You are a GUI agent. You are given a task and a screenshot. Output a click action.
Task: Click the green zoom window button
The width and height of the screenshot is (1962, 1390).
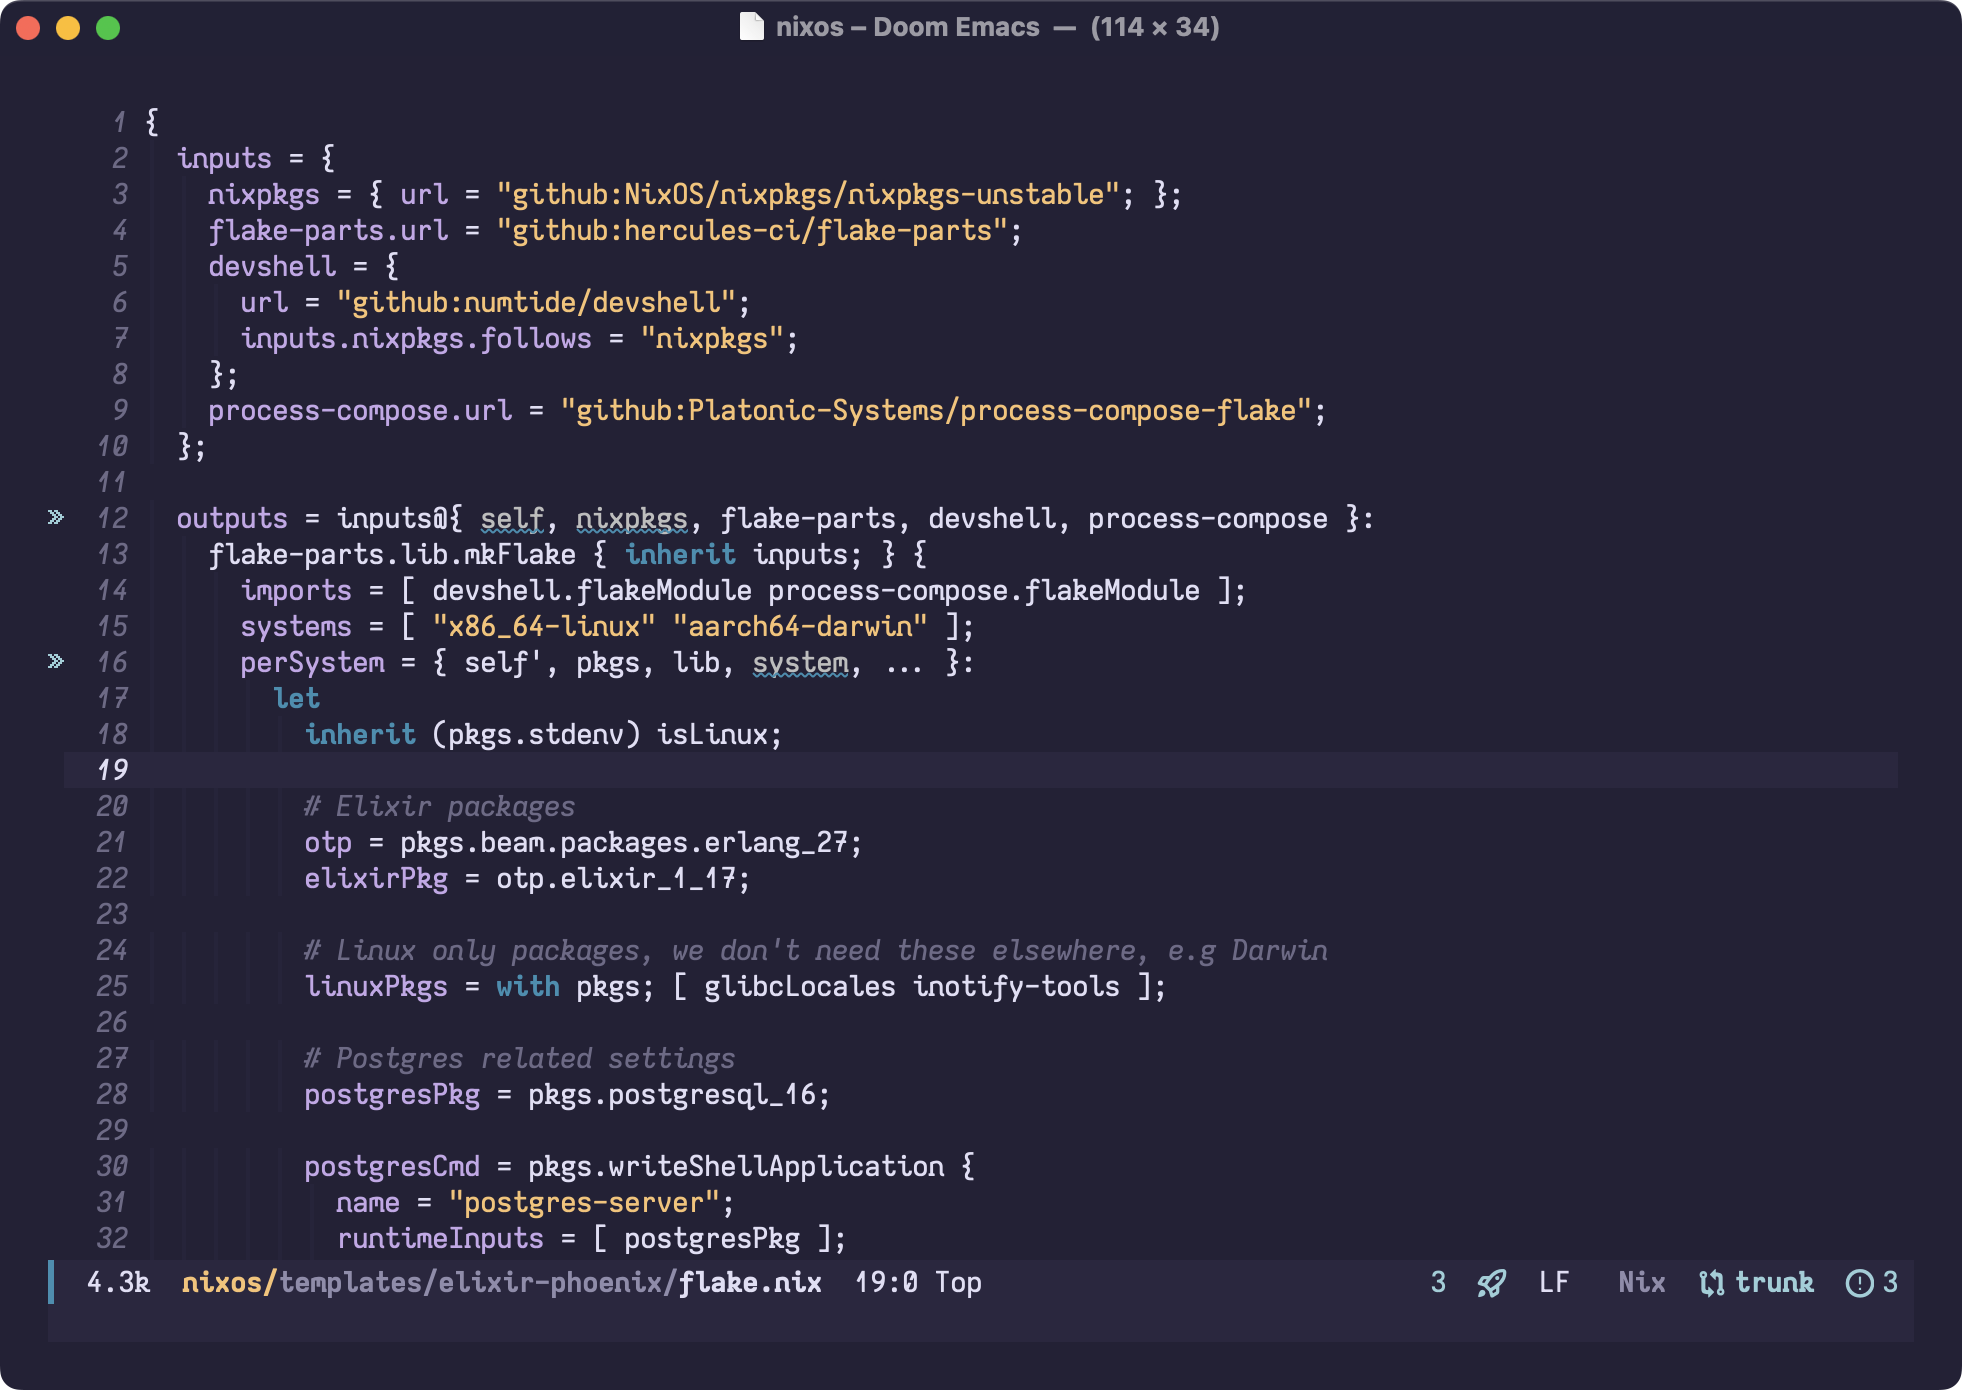(108, 28)
